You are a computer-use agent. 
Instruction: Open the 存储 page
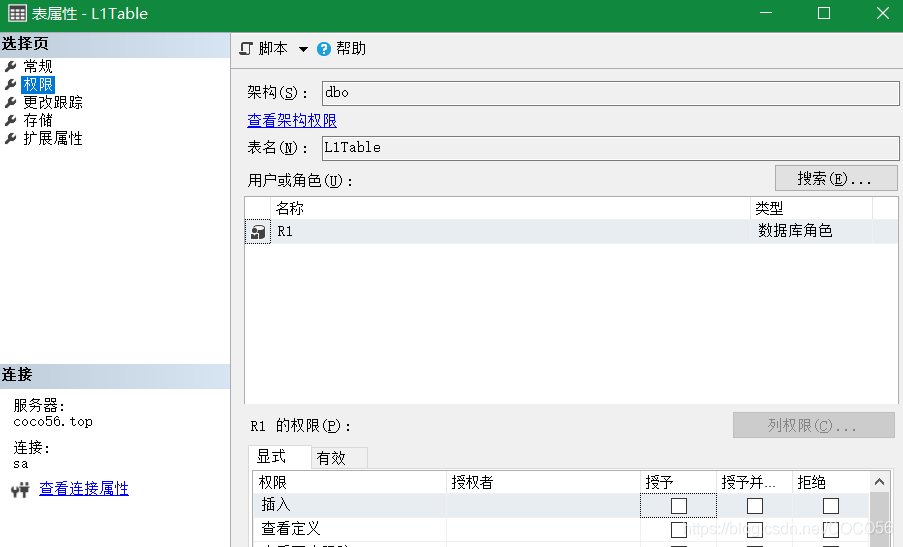pyautogui.click(x=38, y=120)
